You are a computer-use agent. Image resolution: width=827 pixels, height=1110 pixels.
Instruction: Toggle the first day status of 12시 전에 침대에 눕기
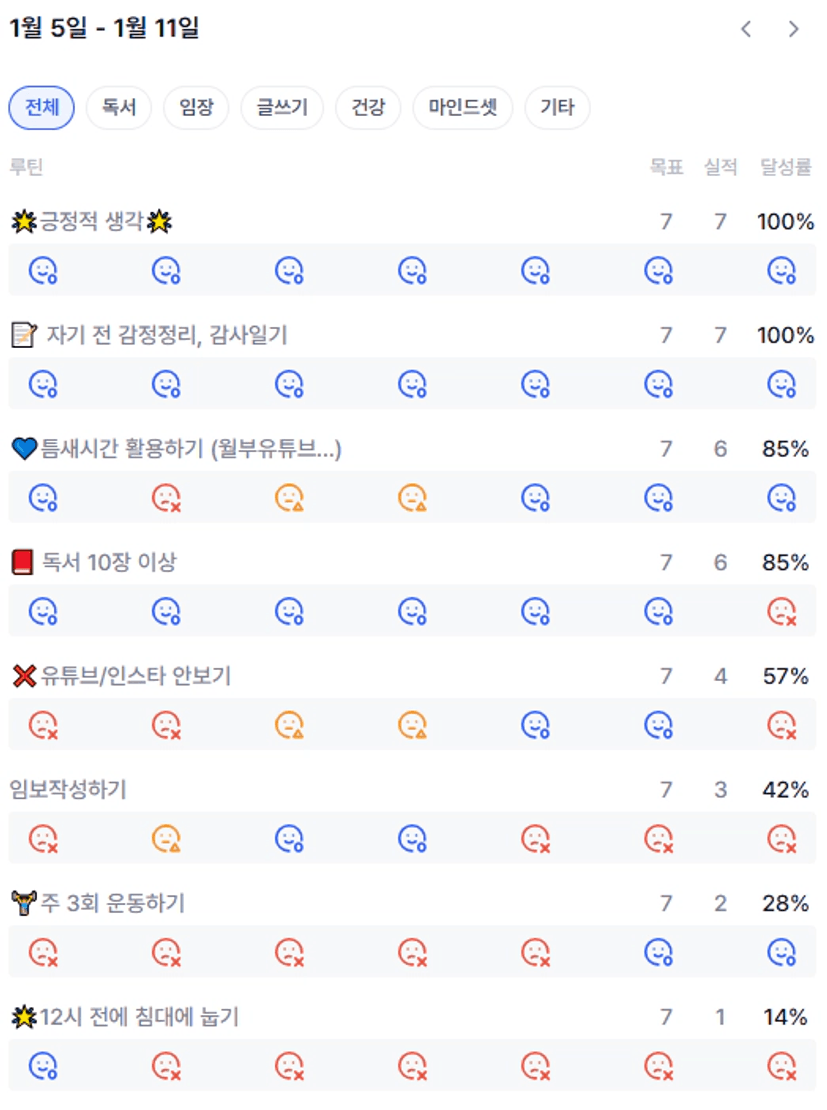43,1065
